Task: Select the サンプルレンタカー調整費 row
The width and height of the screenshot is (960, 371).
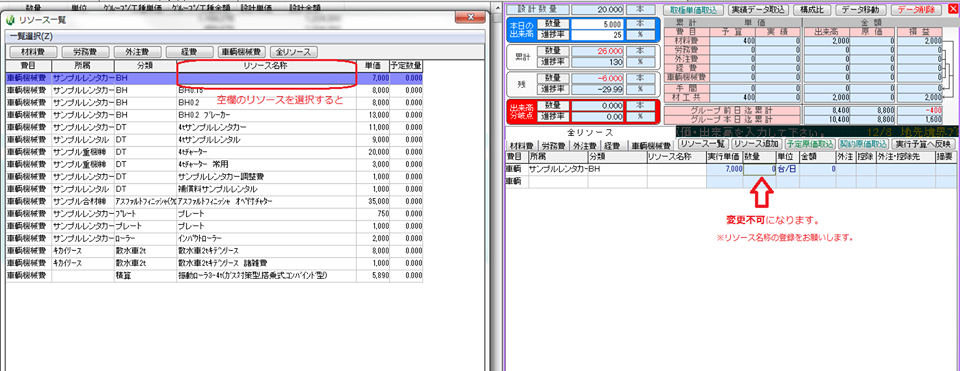Action: 214,176
